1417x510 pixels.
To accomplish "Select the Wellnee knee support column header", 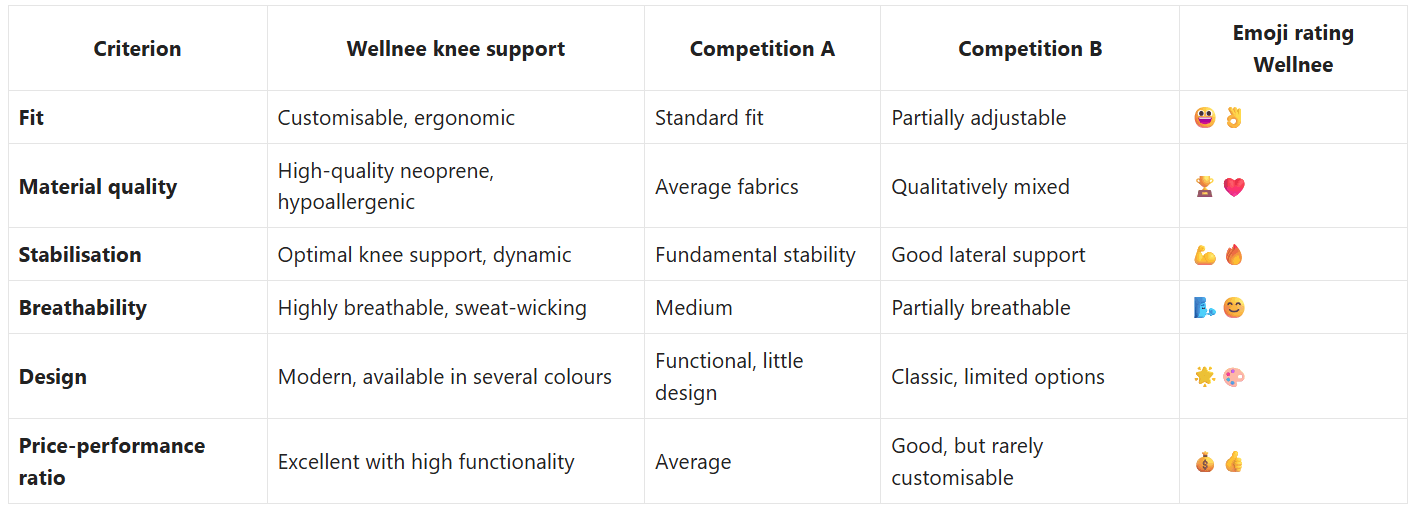I will [x=456, y=49].
